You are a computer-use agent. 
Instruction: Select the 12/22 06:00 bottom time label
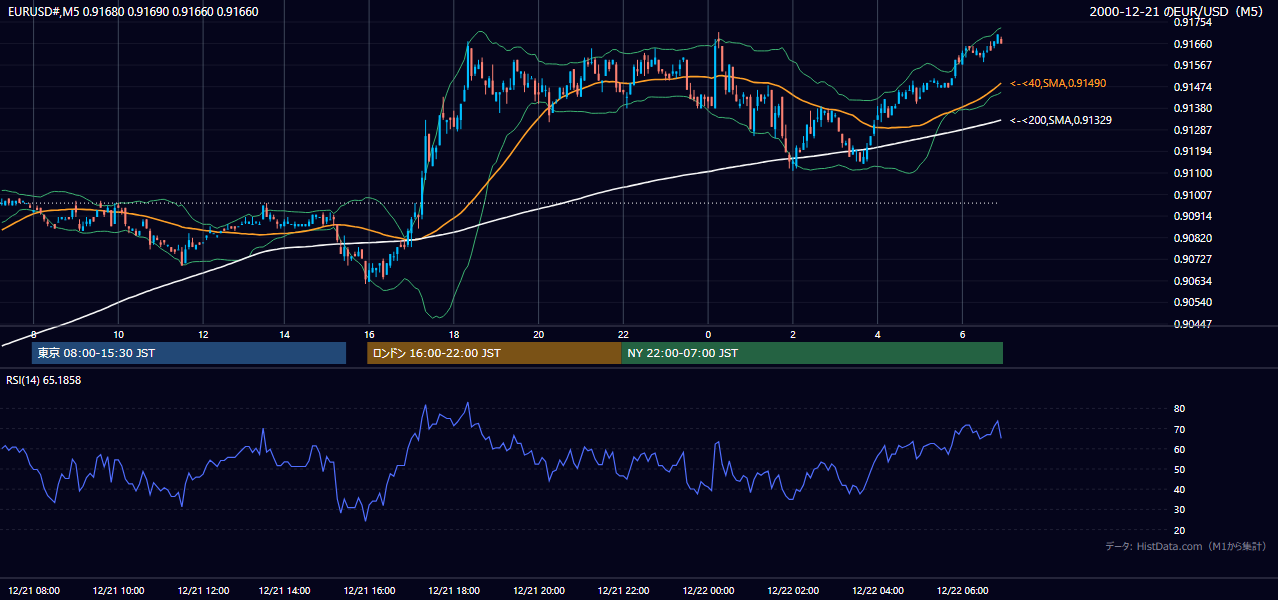962,590
